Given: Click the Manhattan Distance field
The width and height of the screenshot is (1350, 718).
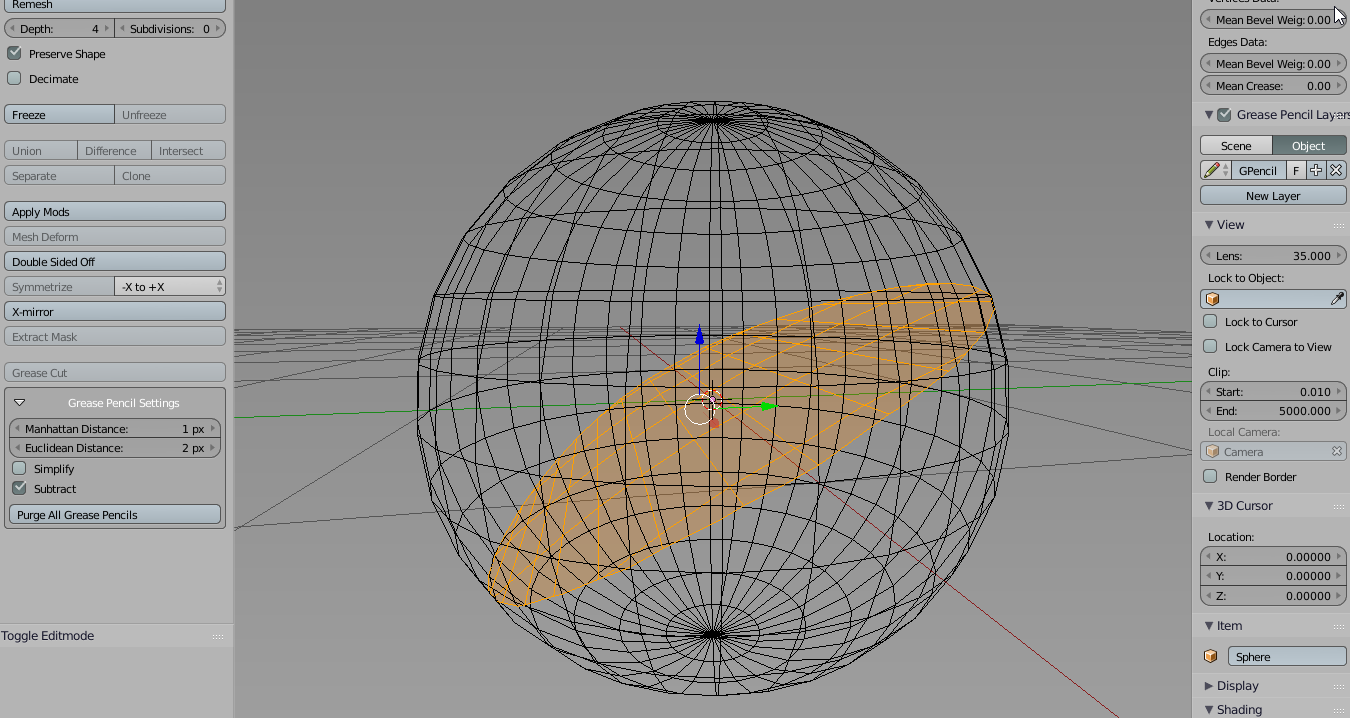Looking at the screenshot, I should click(x=115, y=429).
